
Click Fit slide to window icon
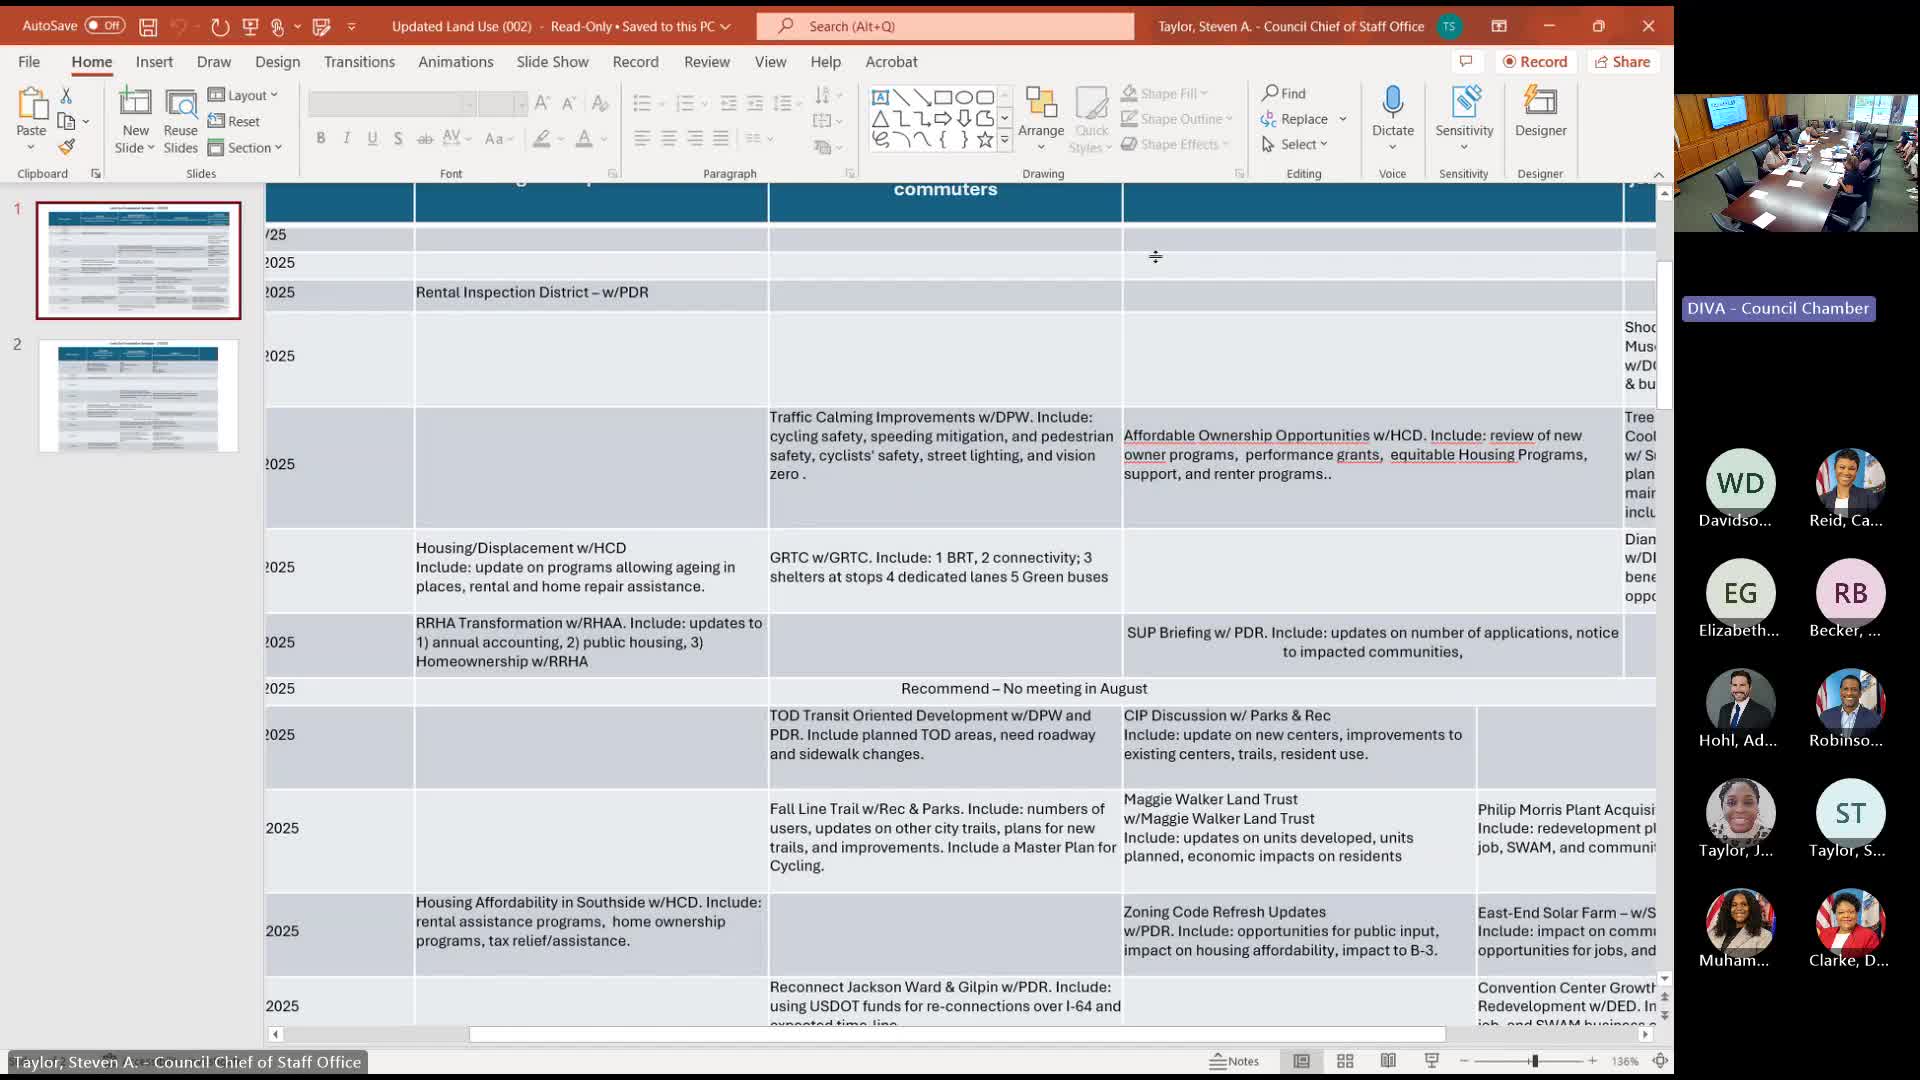click(1660, 1061)
